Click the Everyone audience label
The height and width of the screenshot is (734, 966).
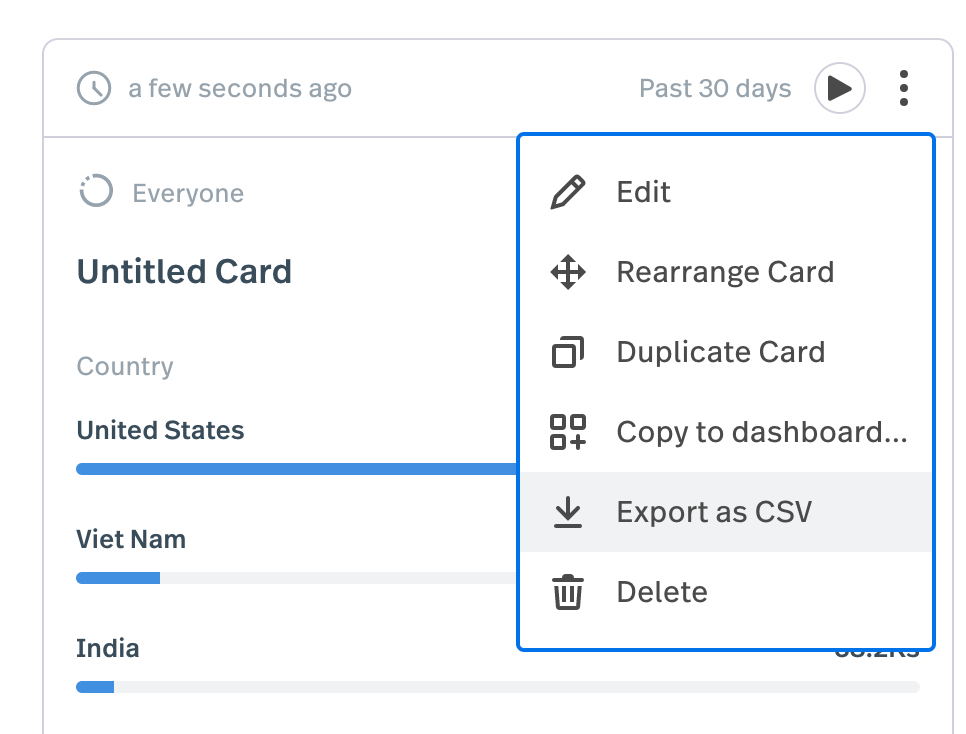click(x=187, y=192)
